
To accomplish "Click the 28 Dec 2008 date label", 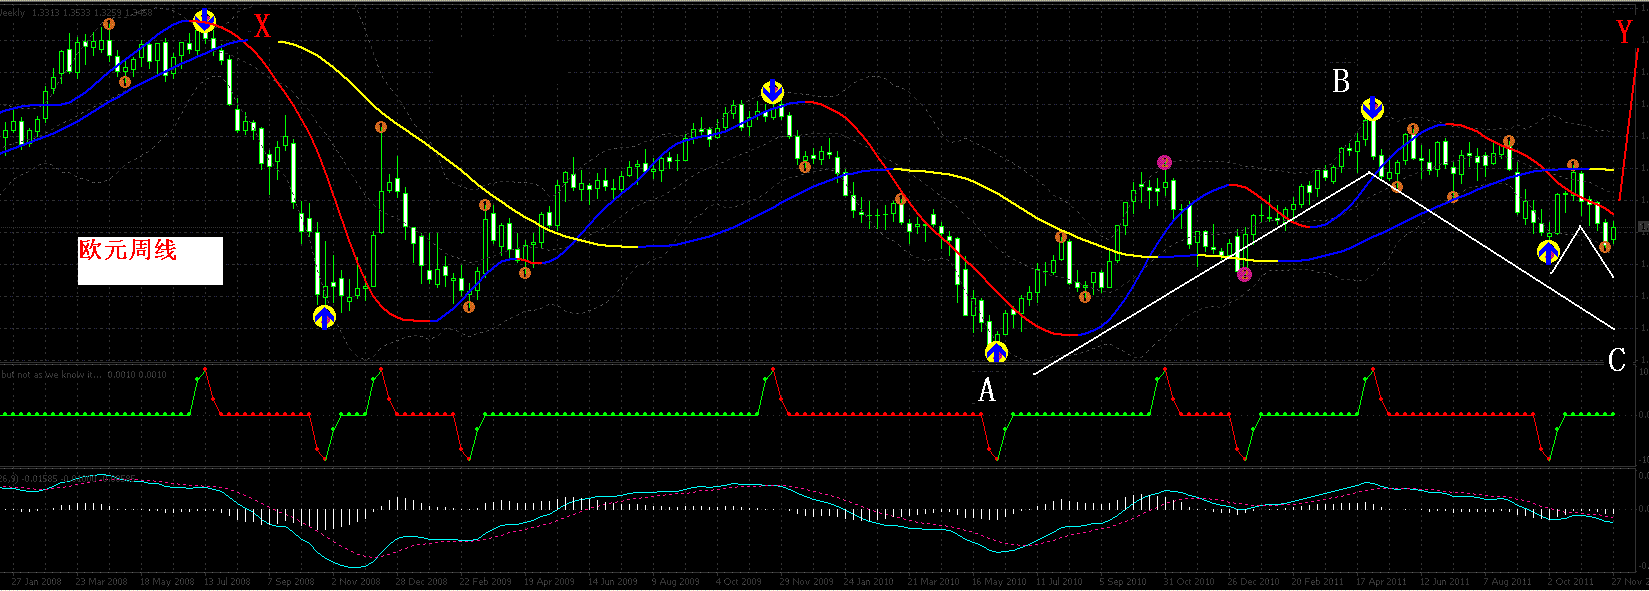I will [421, 581].
